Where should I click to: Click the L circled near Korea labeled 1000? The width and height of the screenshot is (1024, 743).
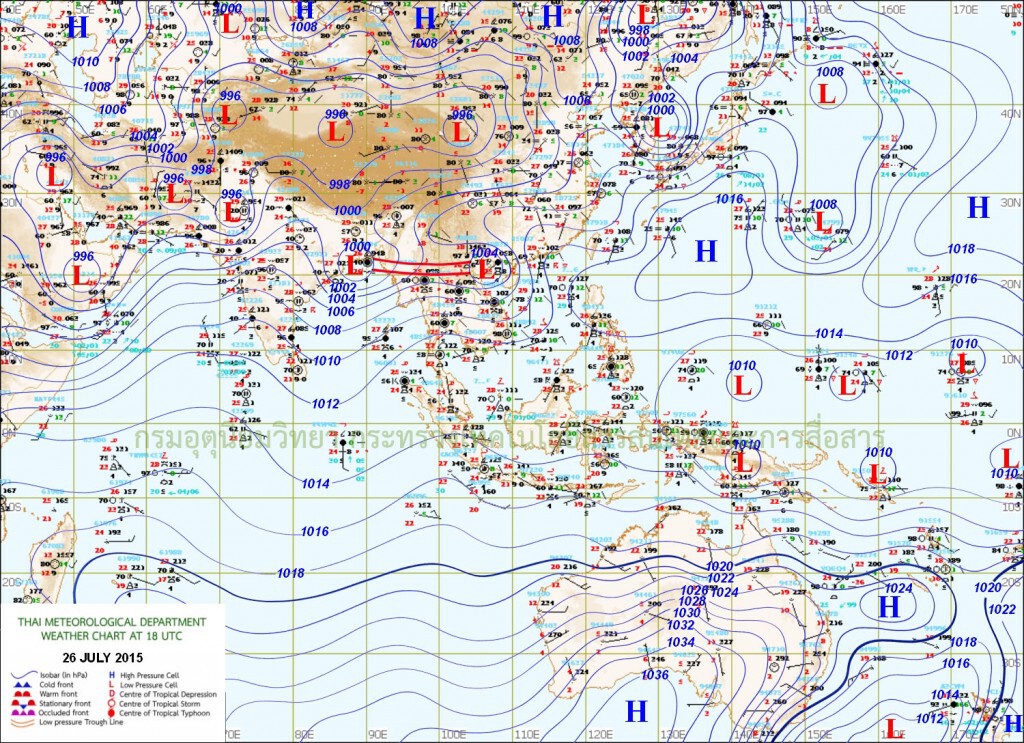coord(661,127)
